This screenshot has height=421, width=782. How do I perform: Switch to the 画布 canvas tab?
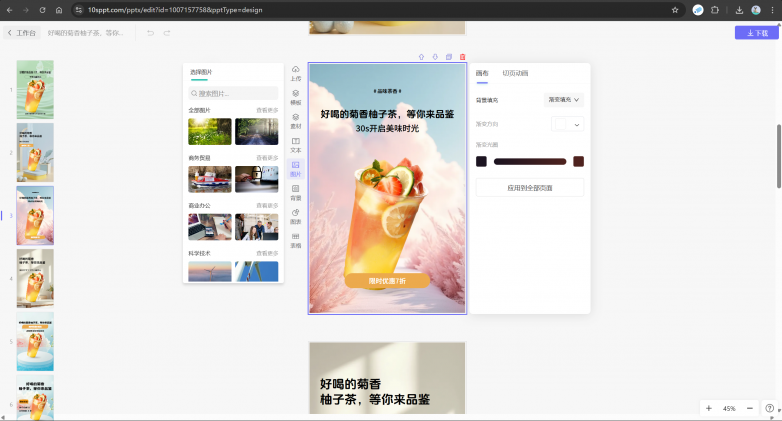click(482, 73)
